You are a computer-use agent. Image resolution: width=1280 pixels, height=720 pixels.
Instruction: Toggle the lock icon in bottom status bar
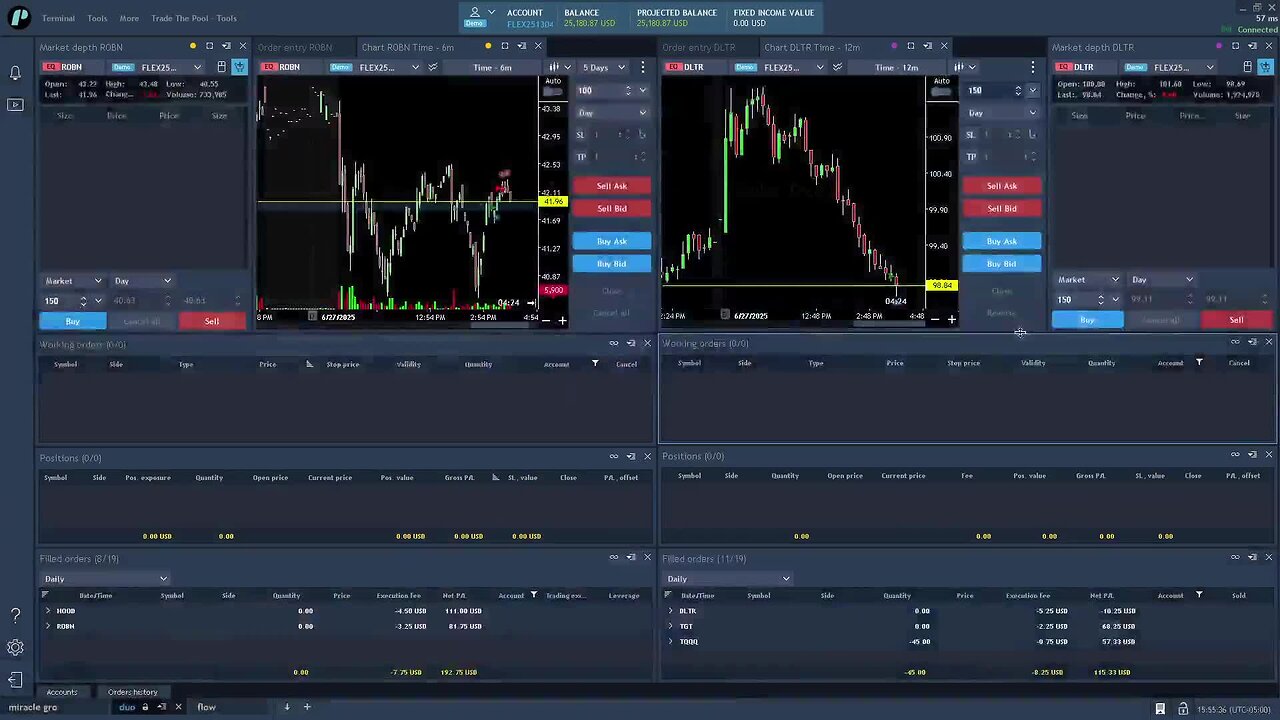coord(1182,709)
